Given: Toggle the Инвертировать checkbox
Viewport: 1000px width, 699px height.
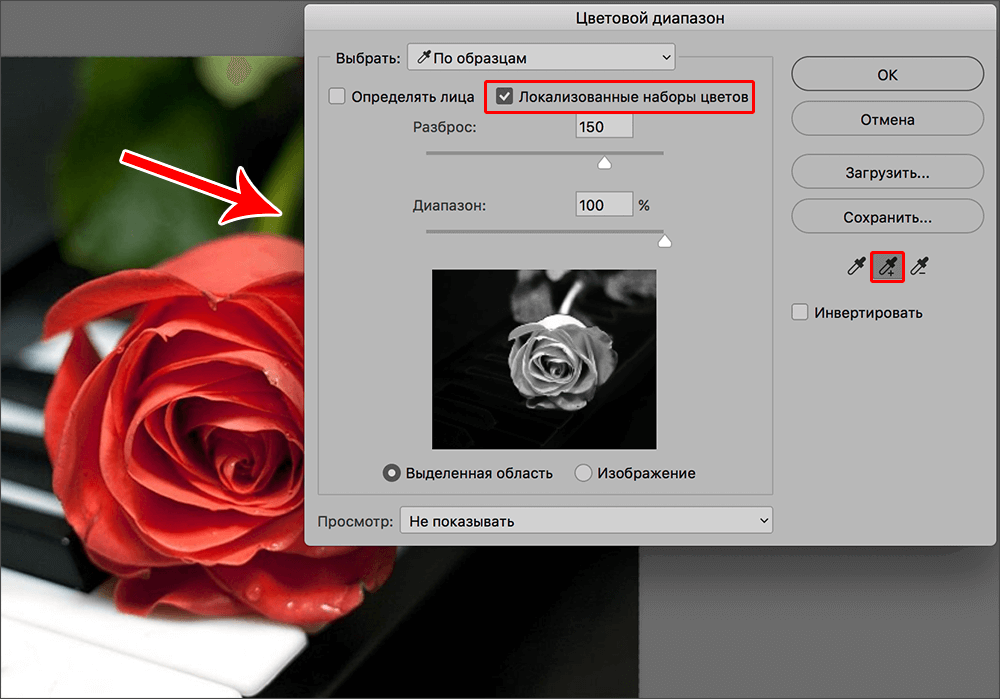Looking at the screenshot, I should coord(800,312).
